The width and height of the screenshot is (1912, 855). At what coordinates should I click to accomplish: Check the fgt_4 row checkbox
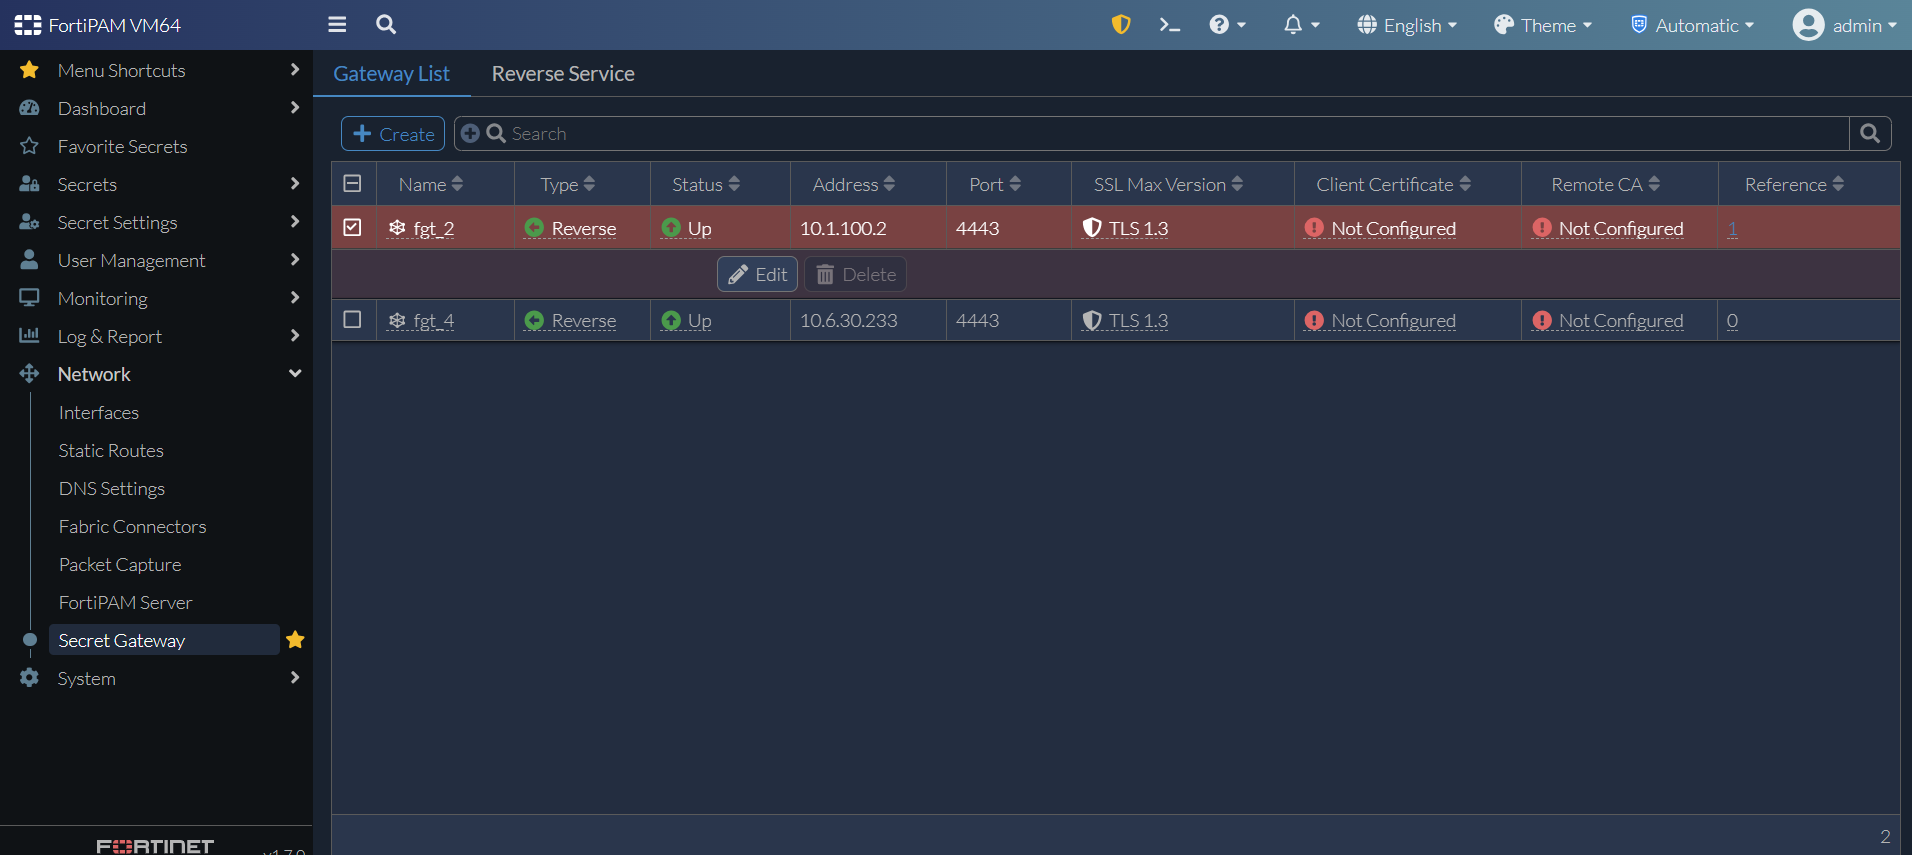click(x=352, y=319)
